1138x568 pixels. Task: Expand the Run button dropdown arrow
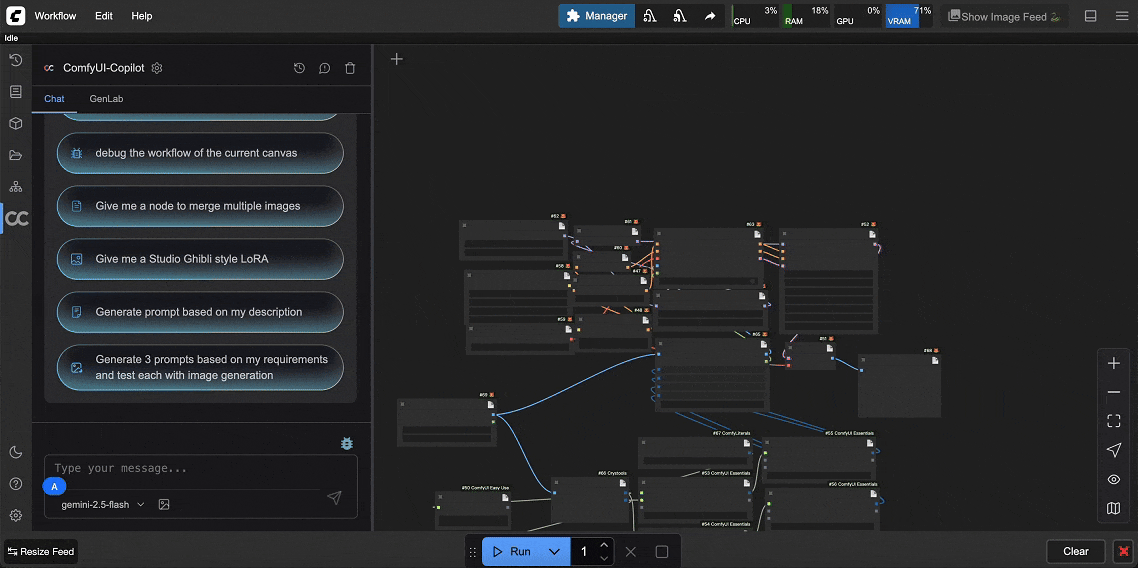coord(554,551)
